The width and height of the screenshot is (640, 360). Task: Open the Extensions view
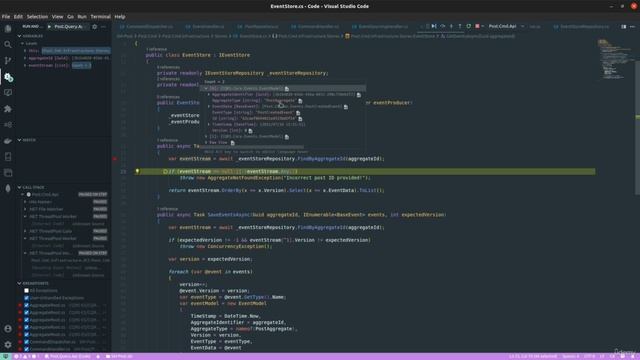(x=8, y=109)
